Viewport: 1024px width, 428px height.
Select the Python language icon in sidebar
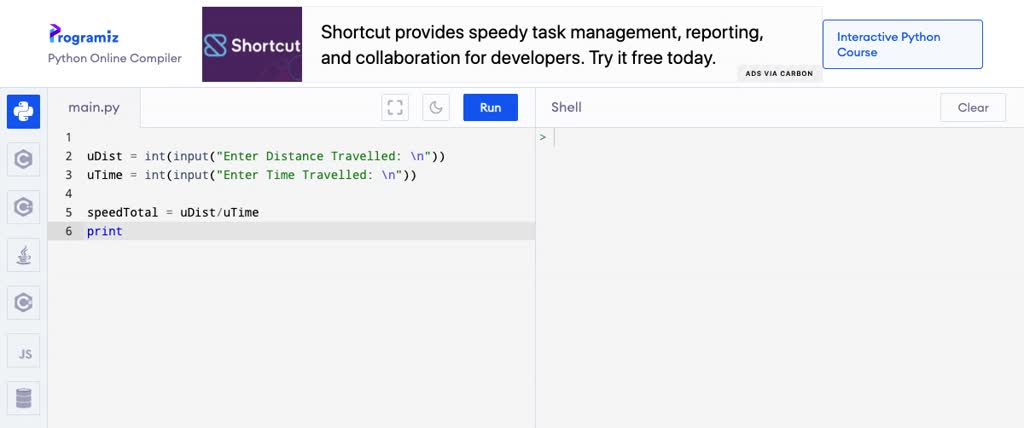[x=24, y=111]
